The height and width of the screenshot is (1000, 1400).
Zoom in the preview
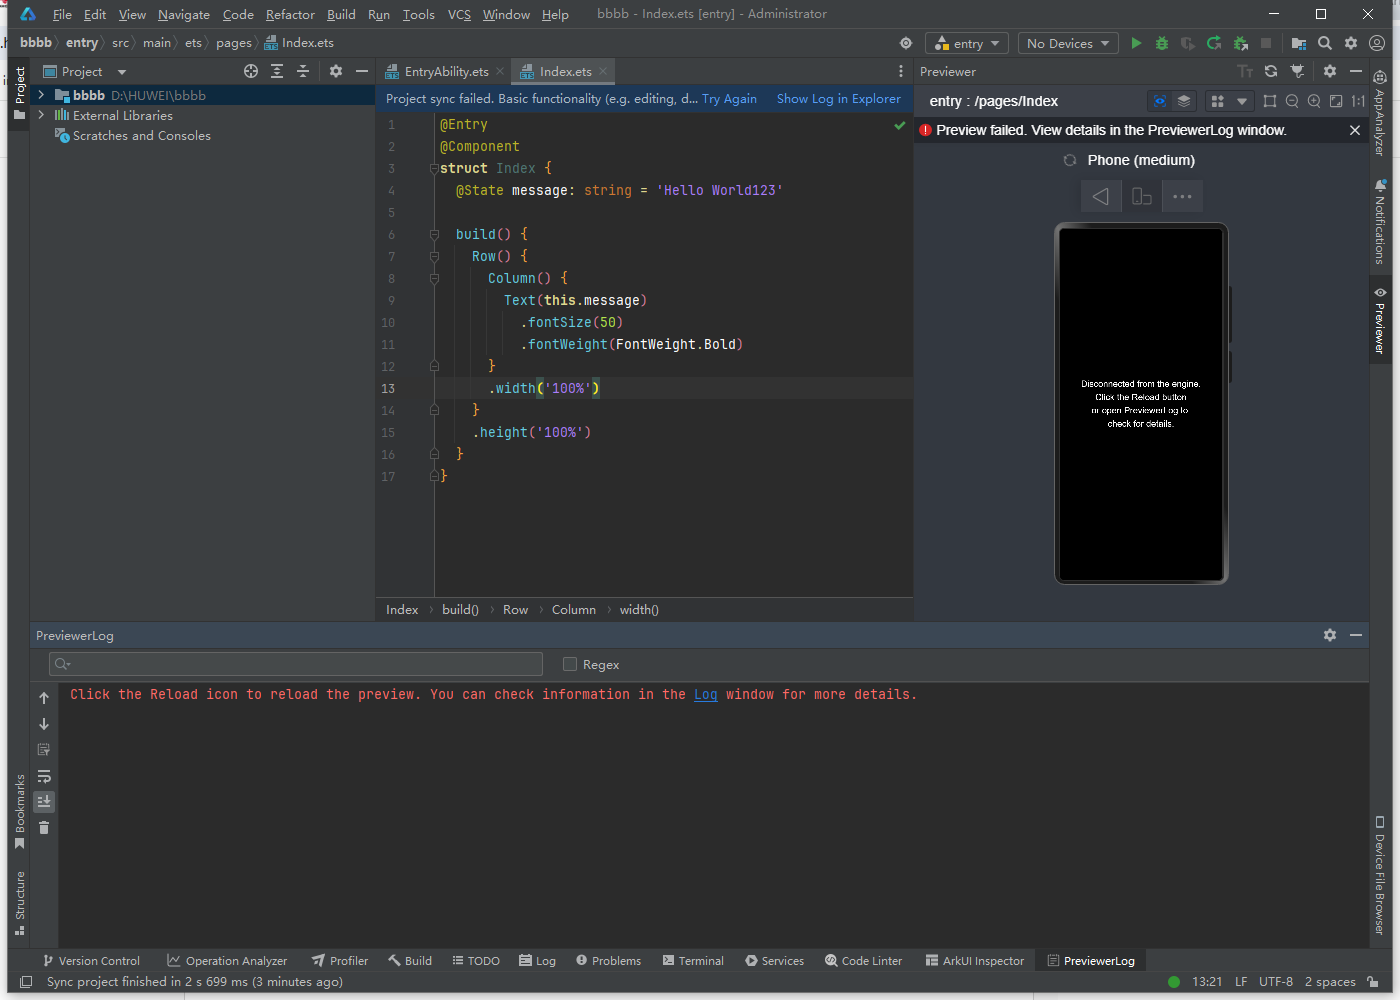[1314, 101]
